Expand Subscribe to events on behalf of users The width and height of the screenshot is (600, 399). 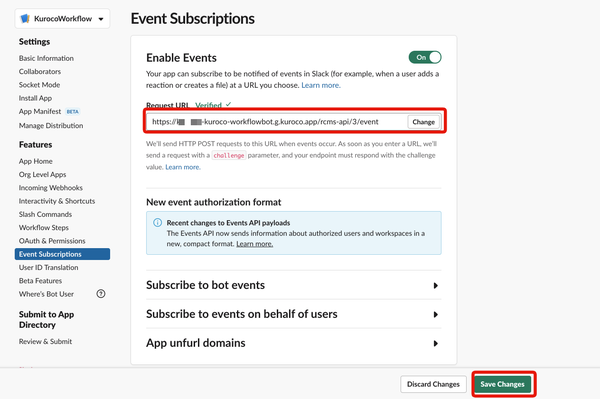click(x=293, y=314)
